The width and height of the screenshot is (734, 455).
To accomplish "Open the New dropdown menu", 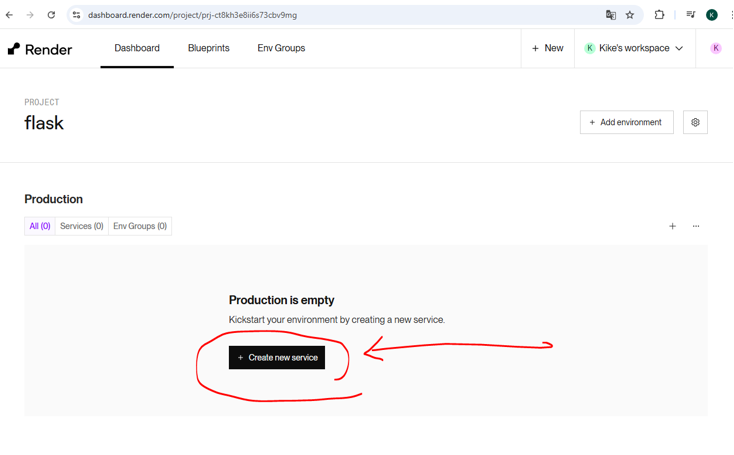I will coord(547,48).
